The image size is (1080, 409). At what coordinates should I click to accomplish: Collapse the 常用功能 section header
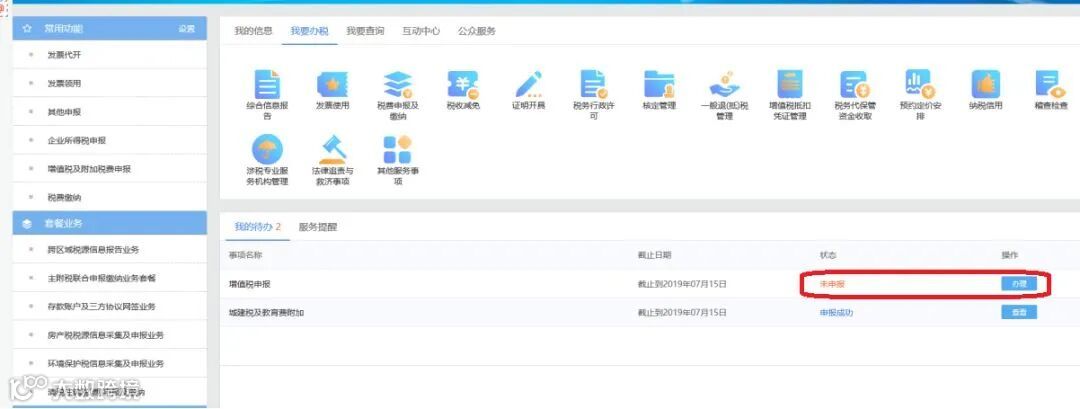click(x=110, y=29)
